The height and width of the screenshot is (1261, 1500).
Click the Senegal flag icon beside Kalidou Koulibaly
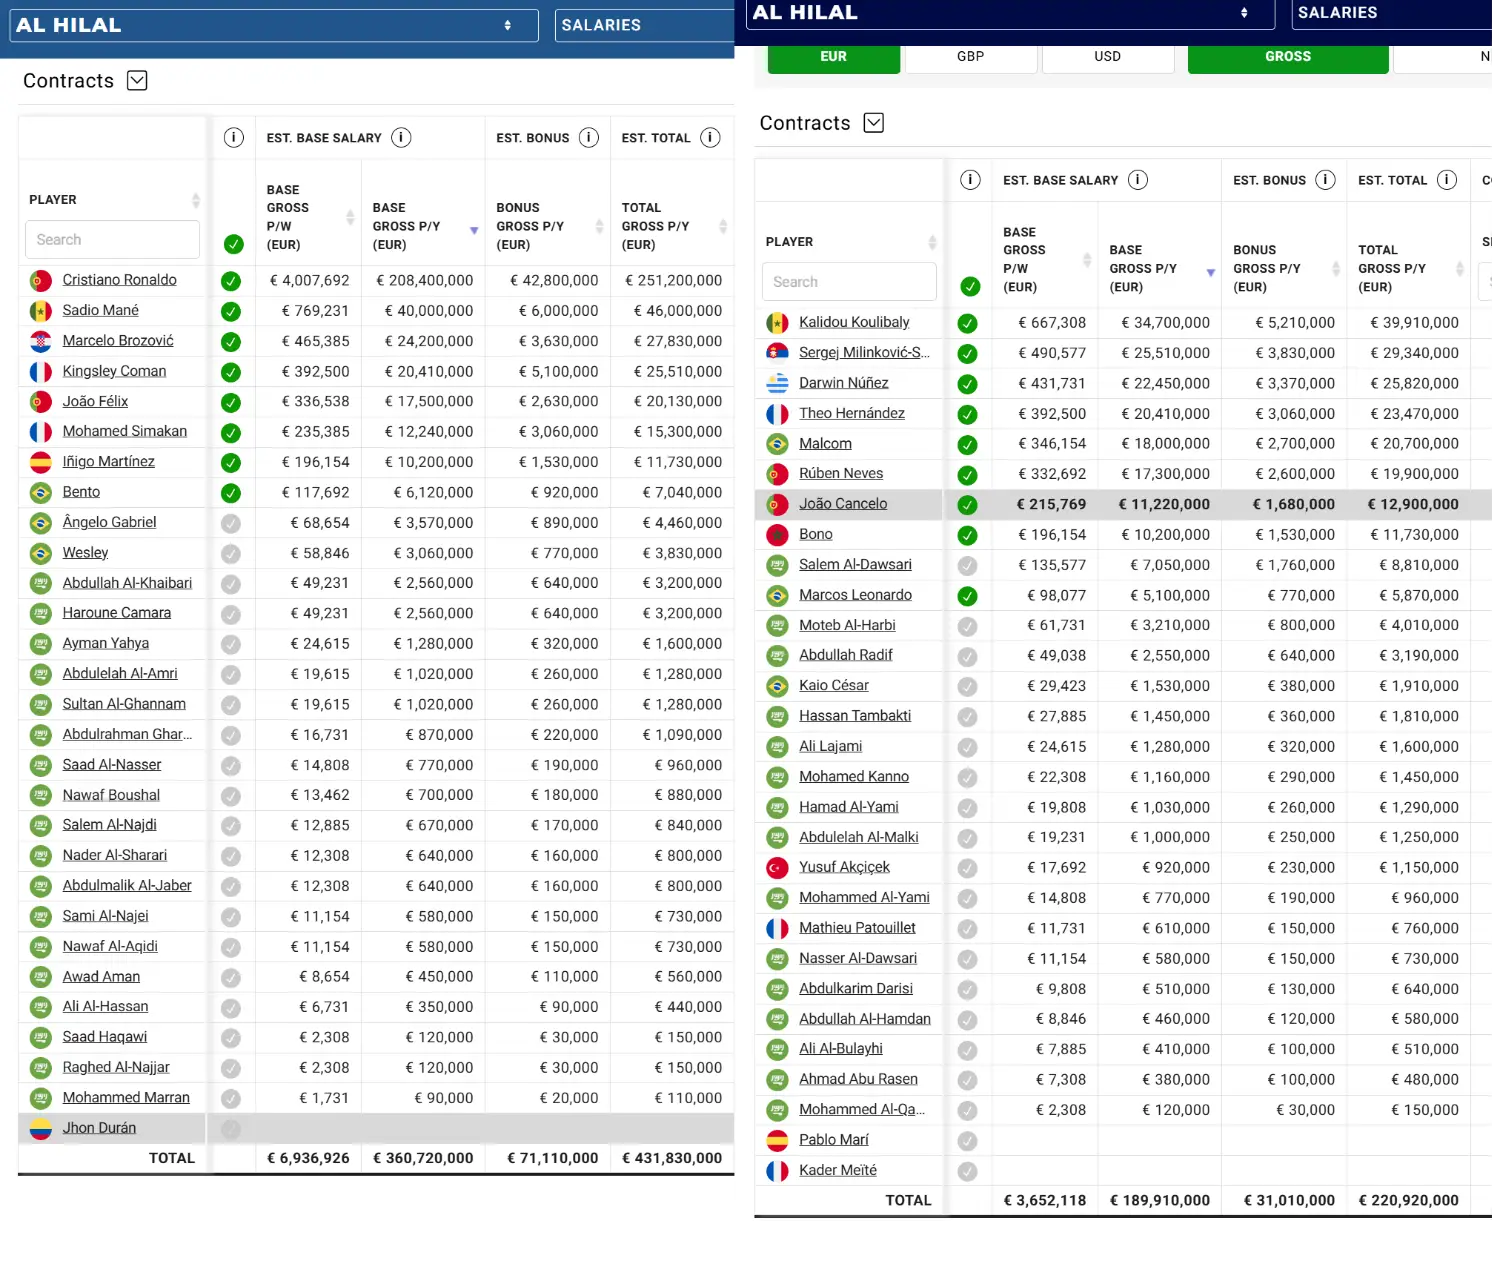pyautogui.click(x=777, y=323)
